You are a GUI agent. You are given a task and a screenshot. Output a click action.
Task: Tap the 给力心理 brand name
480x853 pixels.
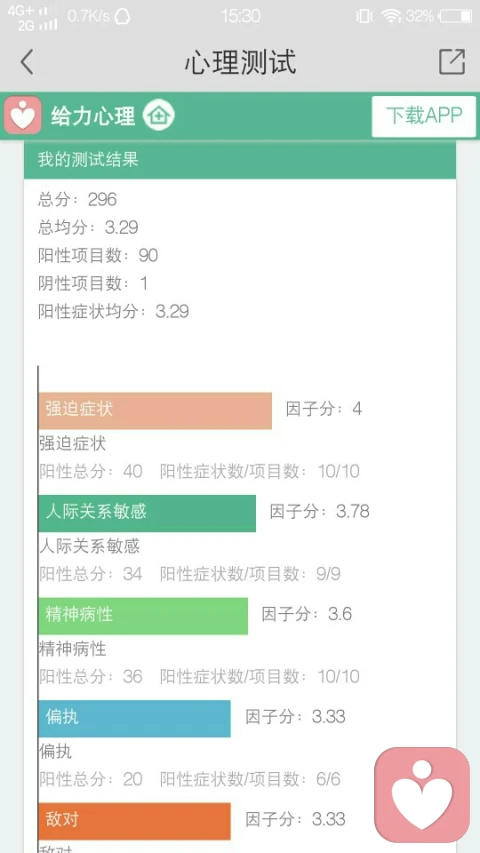click(93, 116)
